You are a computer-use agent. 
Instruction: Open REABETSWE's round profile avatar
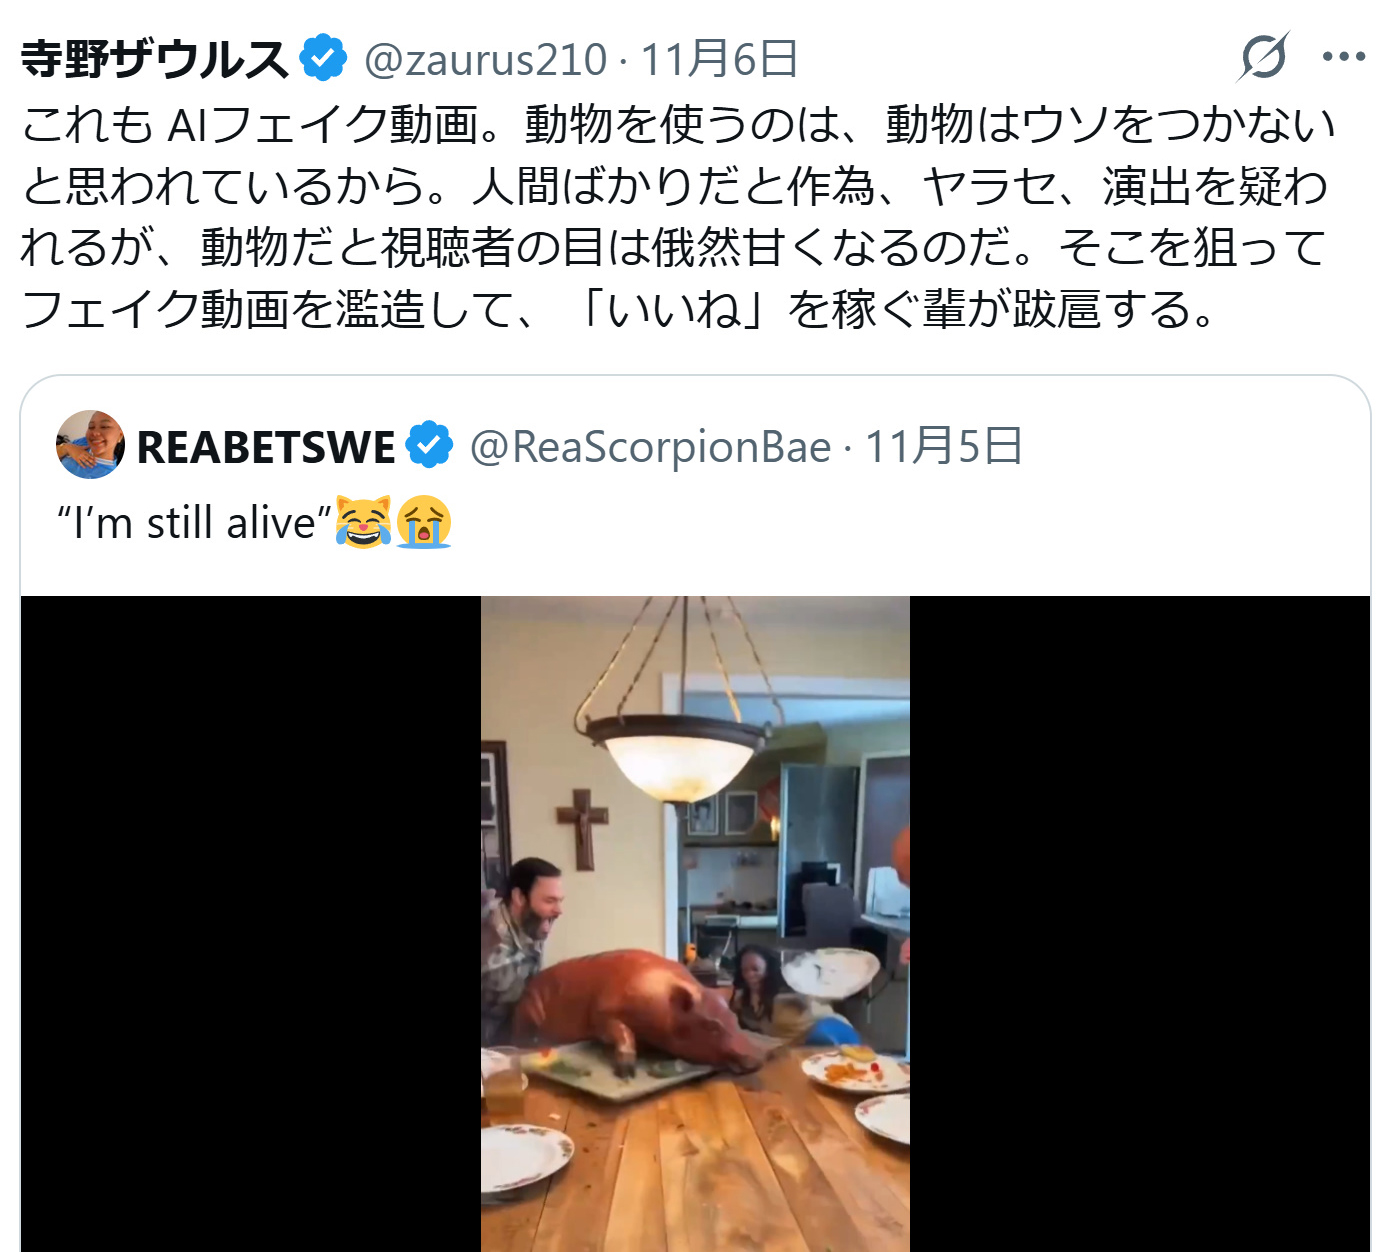(x=91, y=445)
